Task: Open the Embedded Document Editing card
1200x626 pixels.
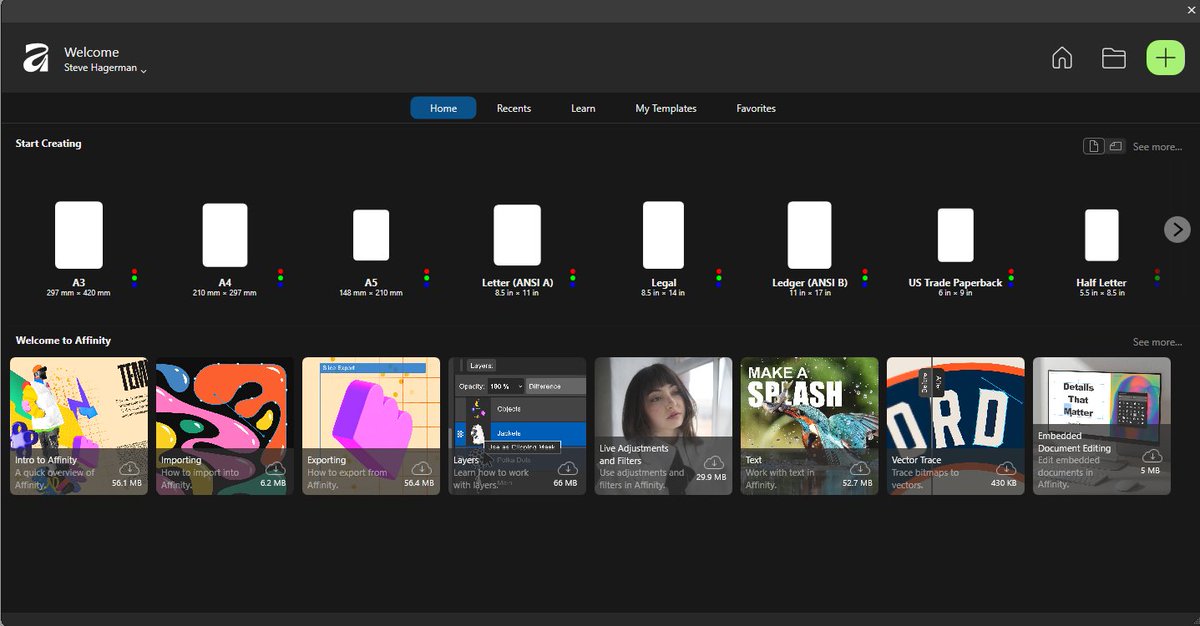Action: 1102,426
